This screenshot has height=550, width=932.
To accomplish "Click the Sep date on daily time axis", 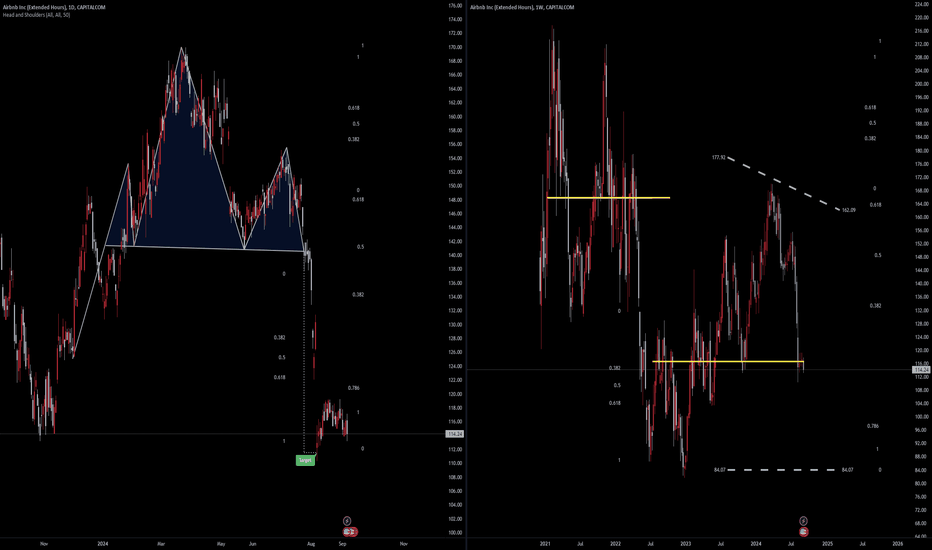I will coord(342,543).
